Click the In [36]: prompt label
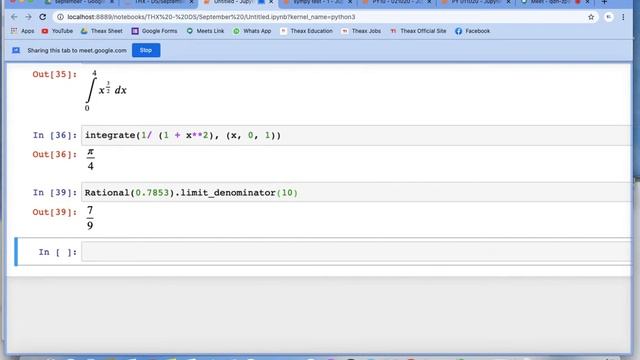Image resolution: width=640 pixels, height=360 pixels. pos(55,135)
